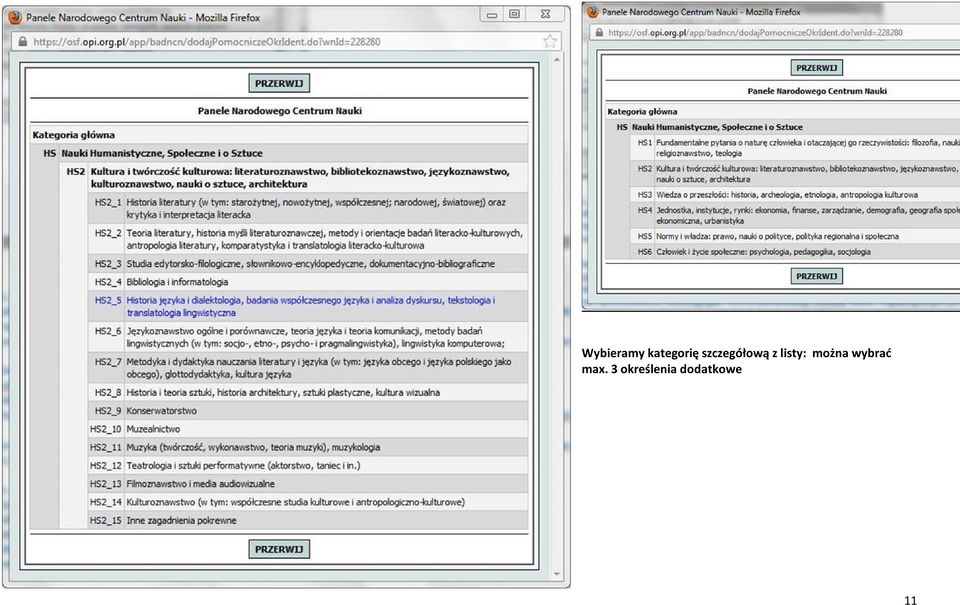Select HS2_10 Muzealnictwo category

click(308, 429)
